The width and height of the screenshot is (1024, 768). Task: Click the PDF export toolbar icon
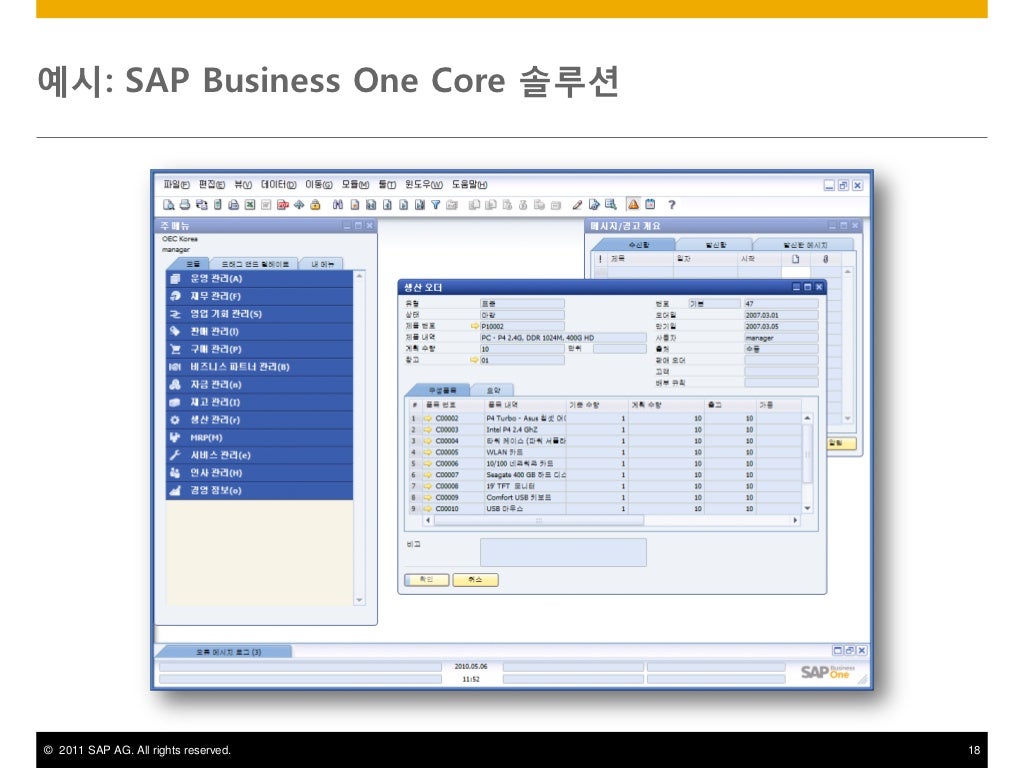pyautogui.click(x=283, y=205)
